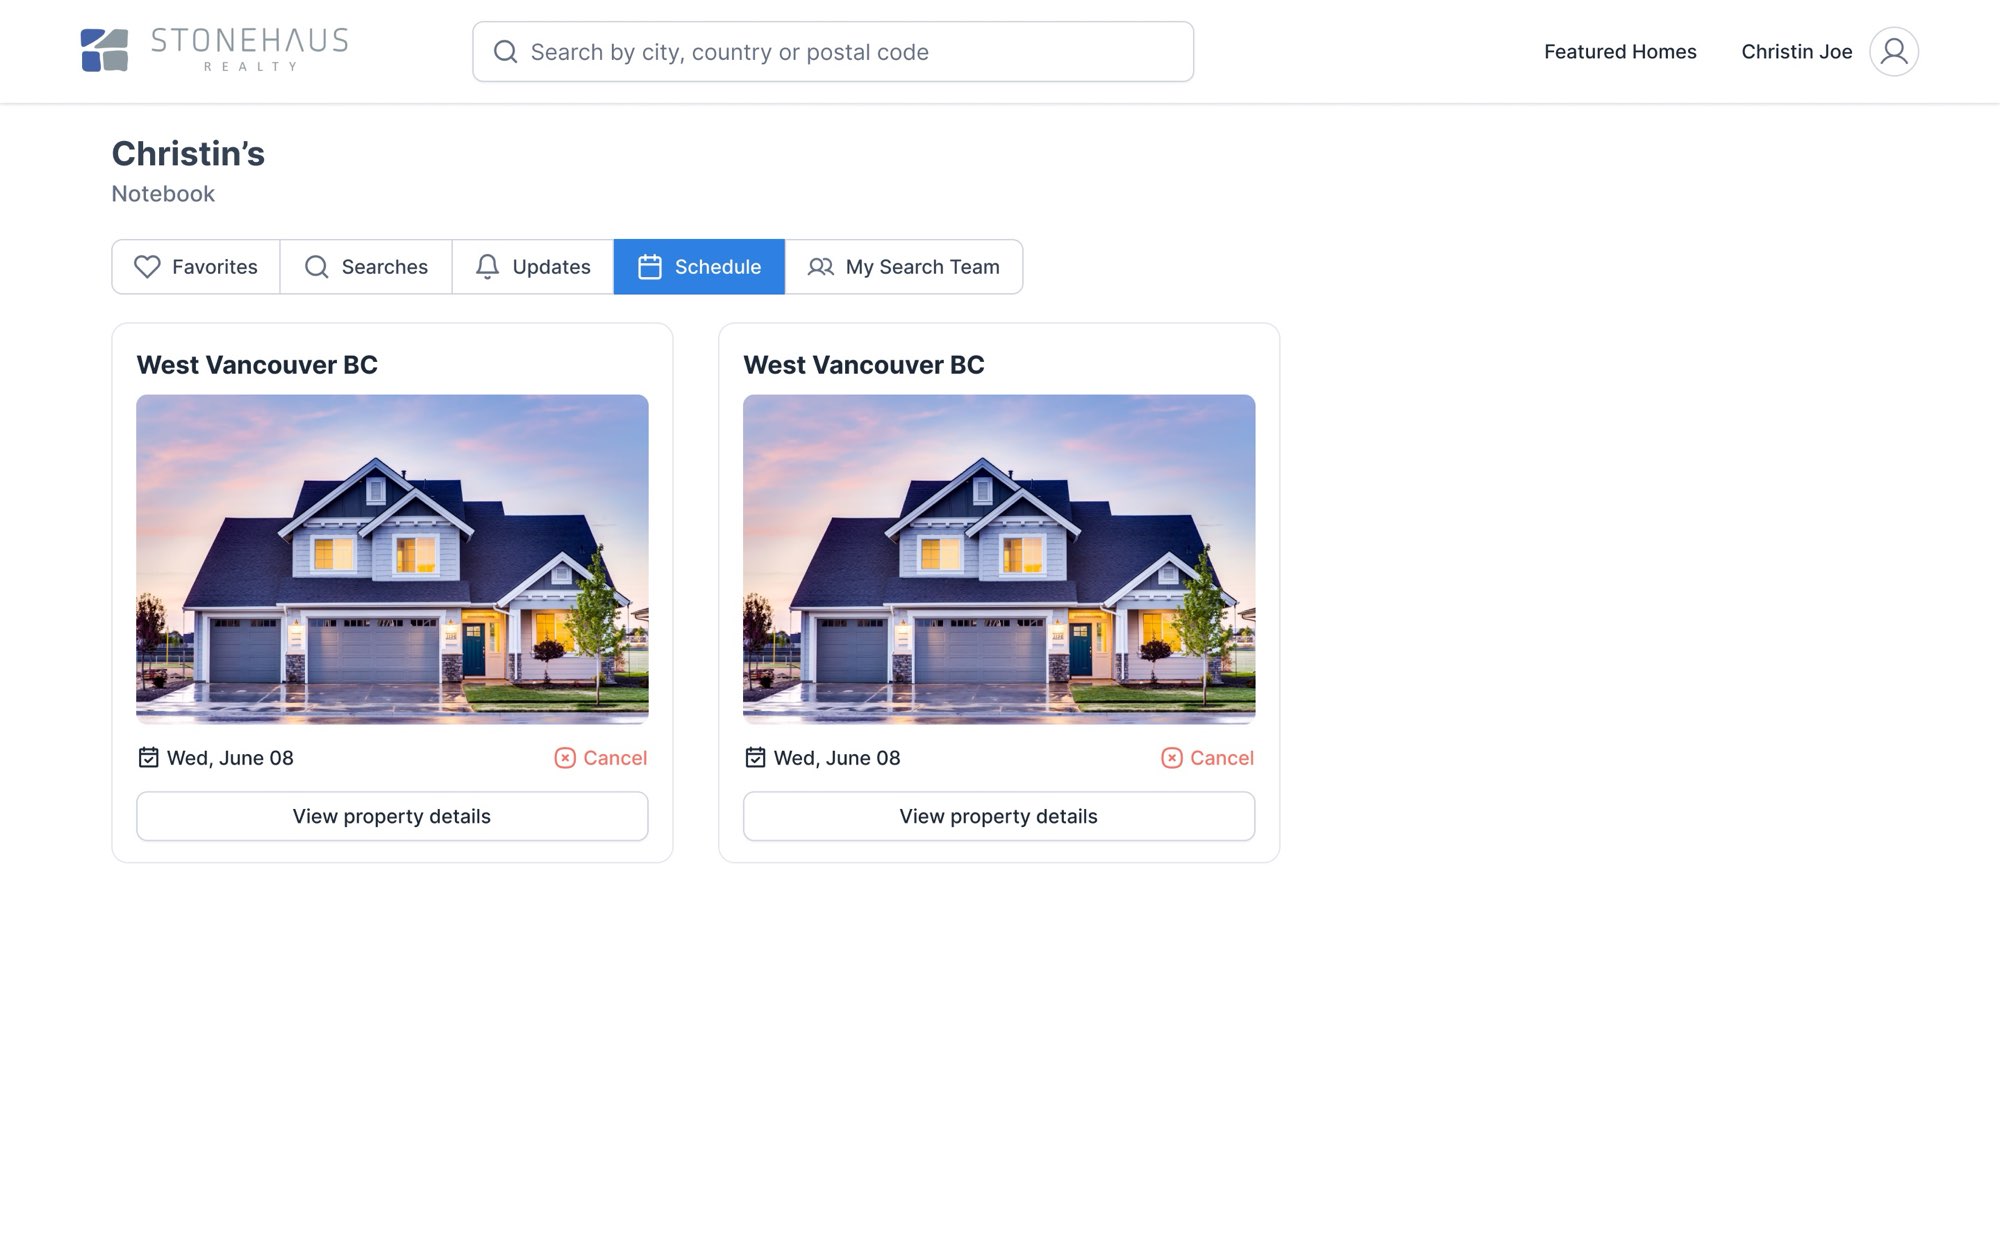Click the cancel X icon on second card
Image resolution: width=2000 pixels, height=1250 pixels.
point(1172,758)
